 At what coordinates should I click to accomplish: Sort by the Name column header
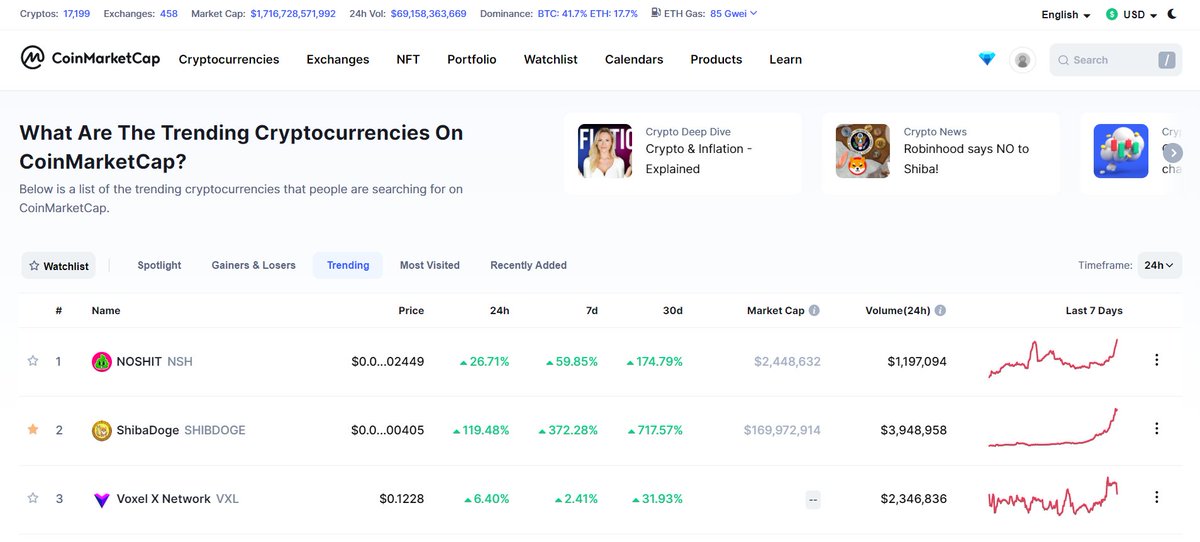click(106, 311)
